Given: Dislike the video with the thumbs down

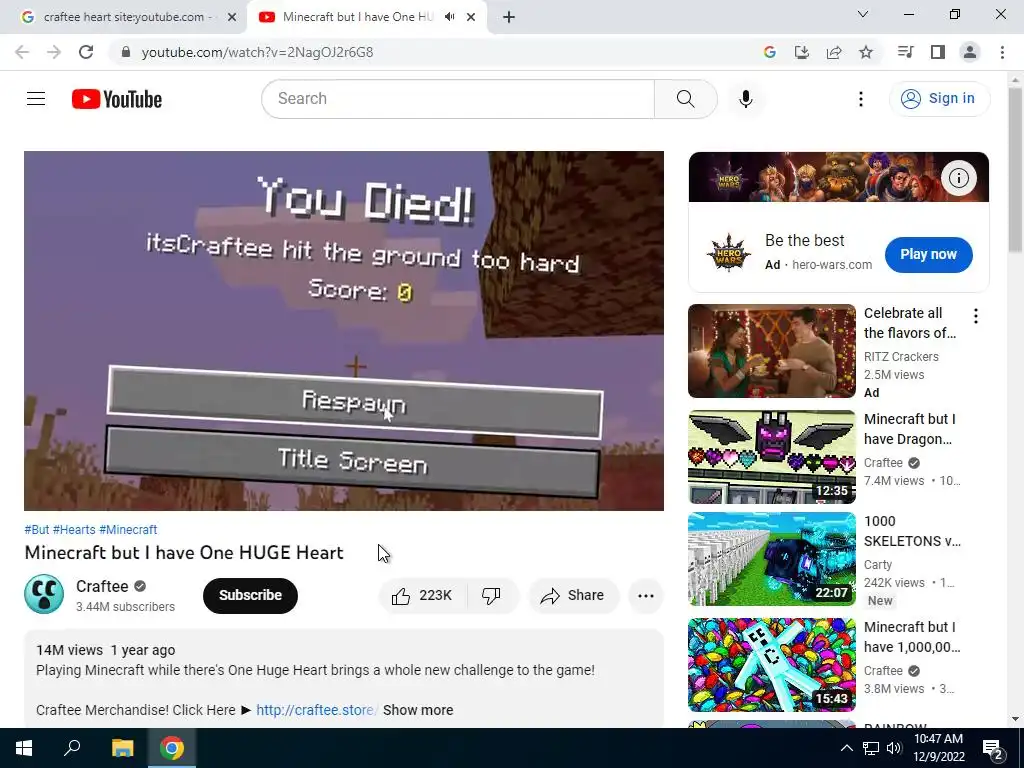Looking at the screenshot, I should tap(491, 596).
